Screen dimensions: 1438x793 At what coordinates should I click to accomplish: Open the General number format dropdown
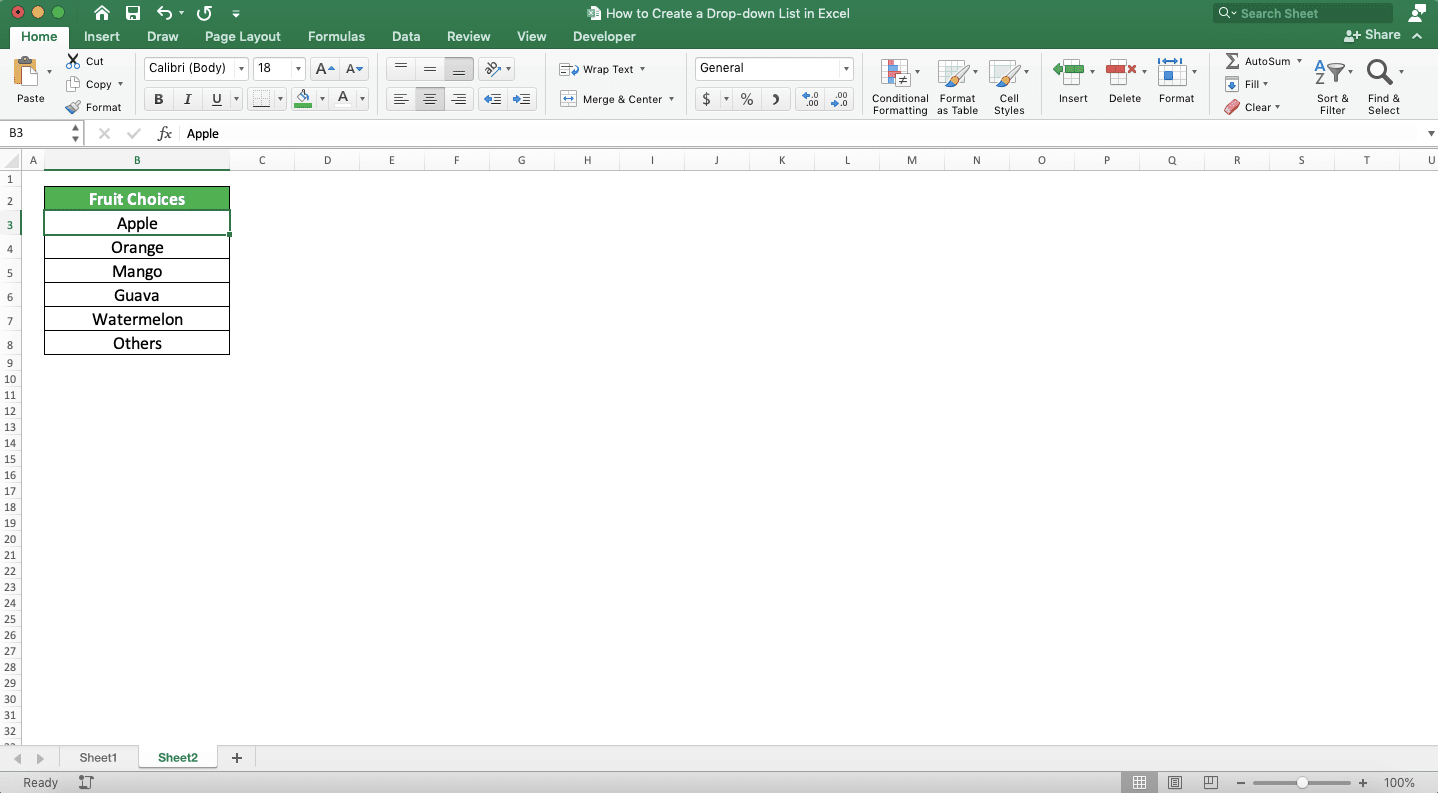[x=846, y=69]
